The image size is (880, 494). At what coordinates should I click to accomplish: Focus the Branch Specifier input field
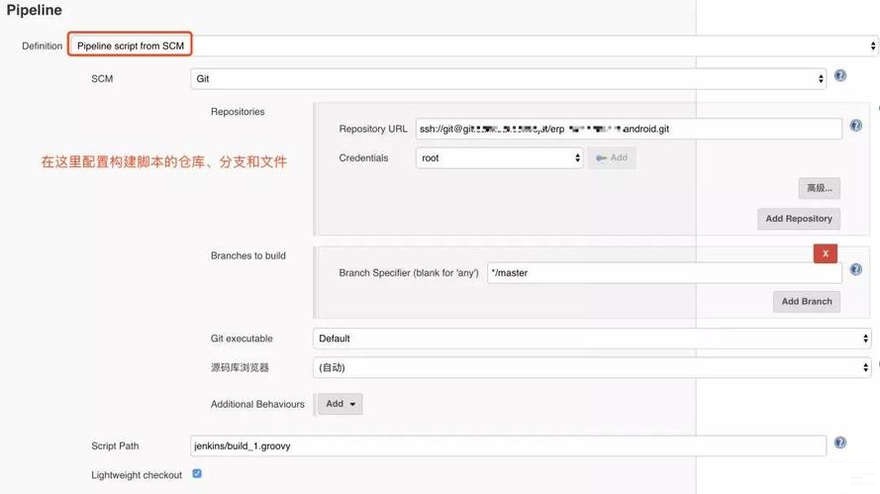pos(664,273)
